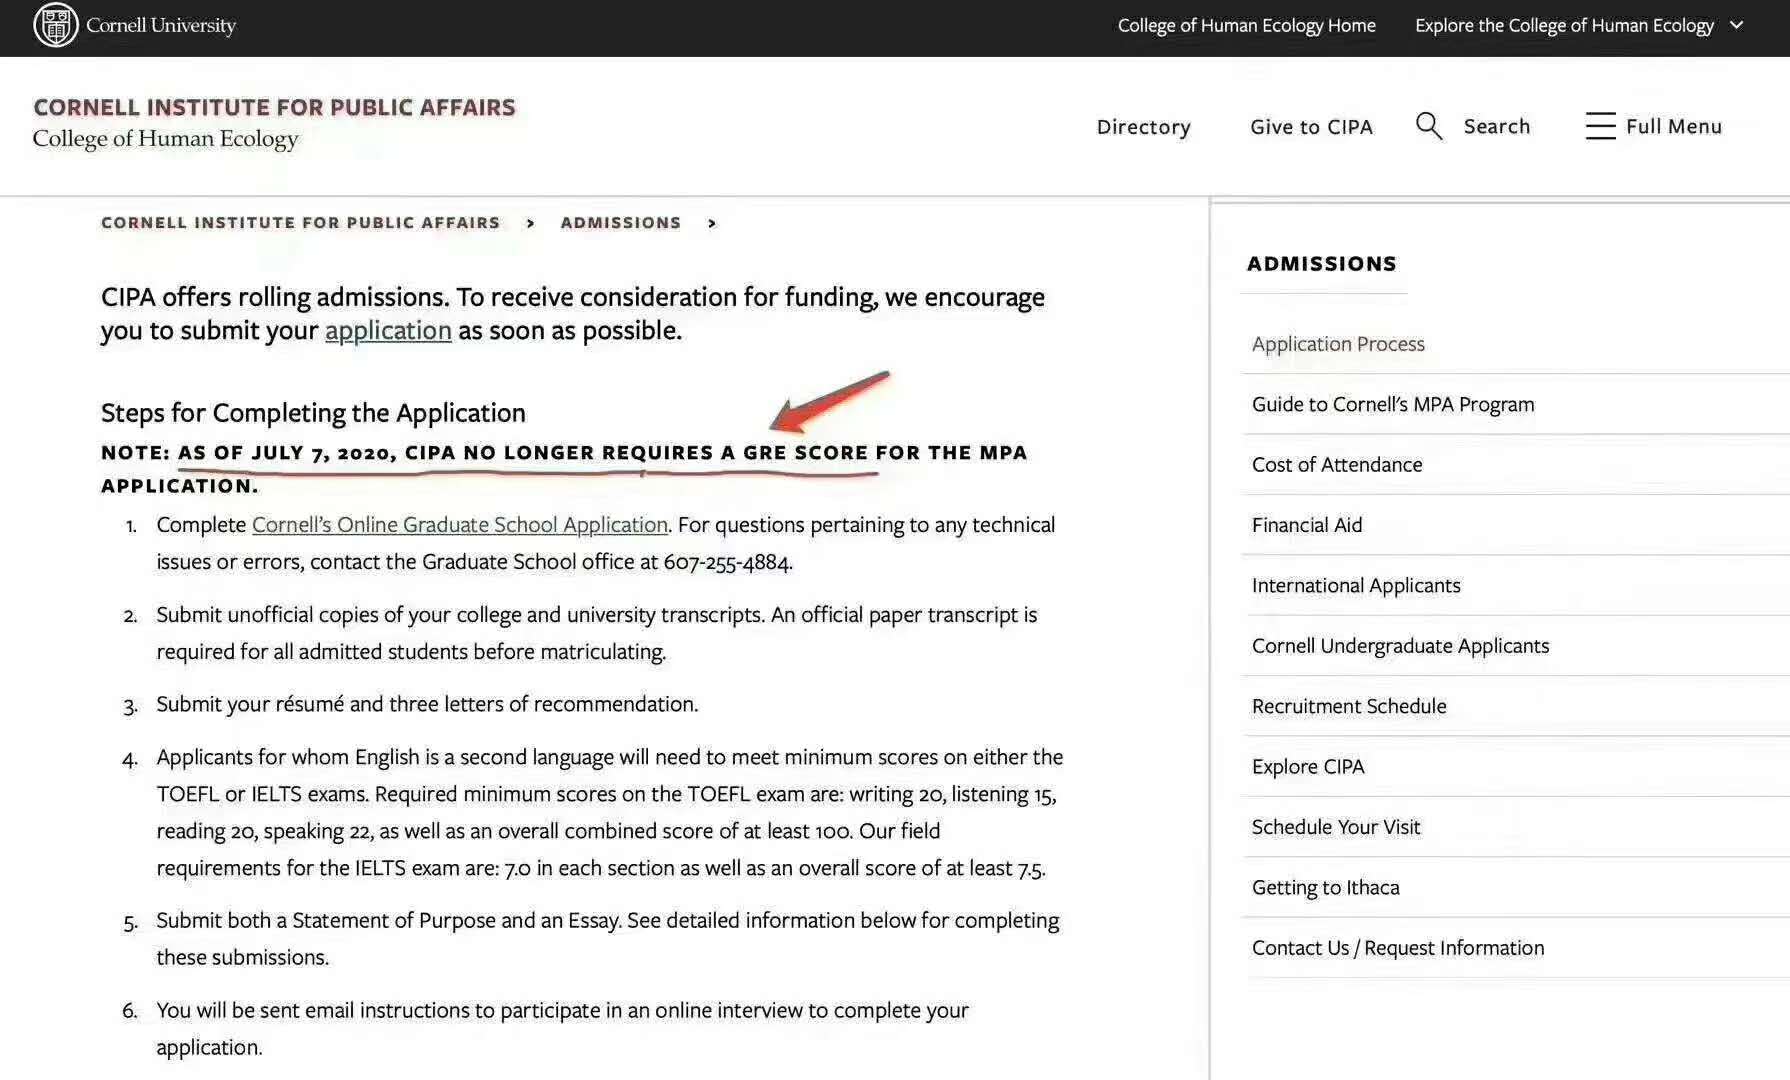The width and height of the screenshot is (1790, 1080).
Task: Click Steps for Completing the Application heading
Action: pos(313,413)
